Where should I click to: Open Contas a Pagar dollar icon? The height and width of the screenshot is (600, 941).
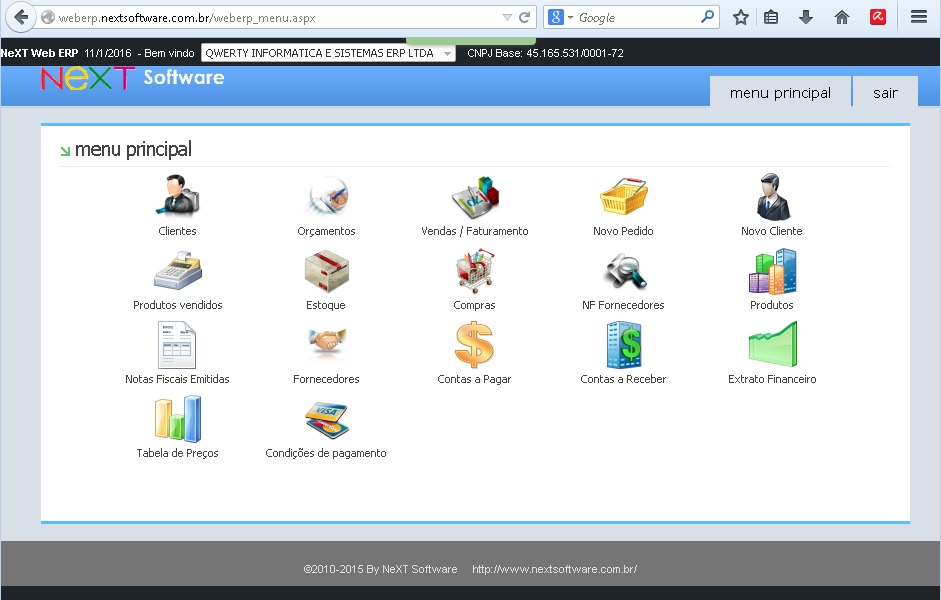[474, 344]
